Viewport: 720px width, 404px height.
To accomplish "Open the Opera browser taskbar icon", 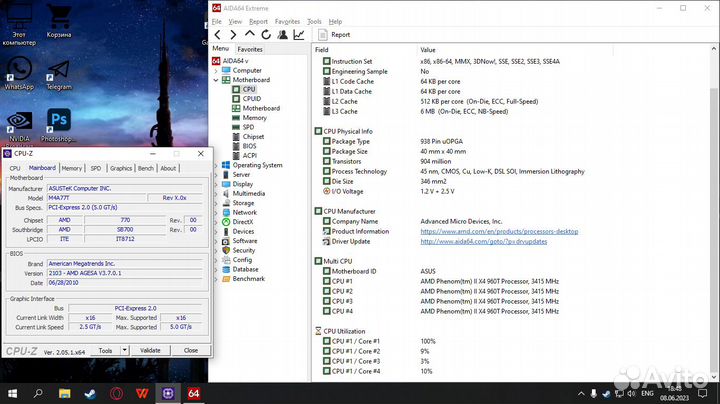I will coord(117,393).
